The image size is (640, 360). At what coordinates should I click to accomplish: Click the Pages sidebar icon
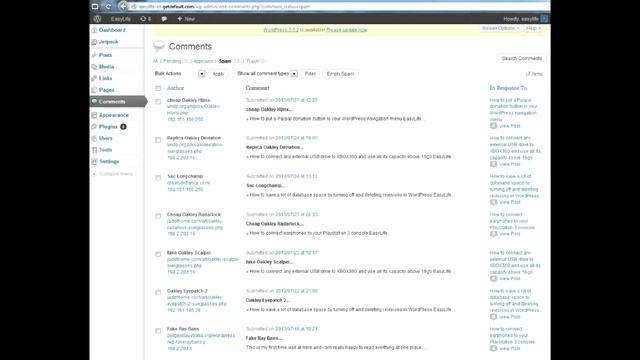[94, 90]
